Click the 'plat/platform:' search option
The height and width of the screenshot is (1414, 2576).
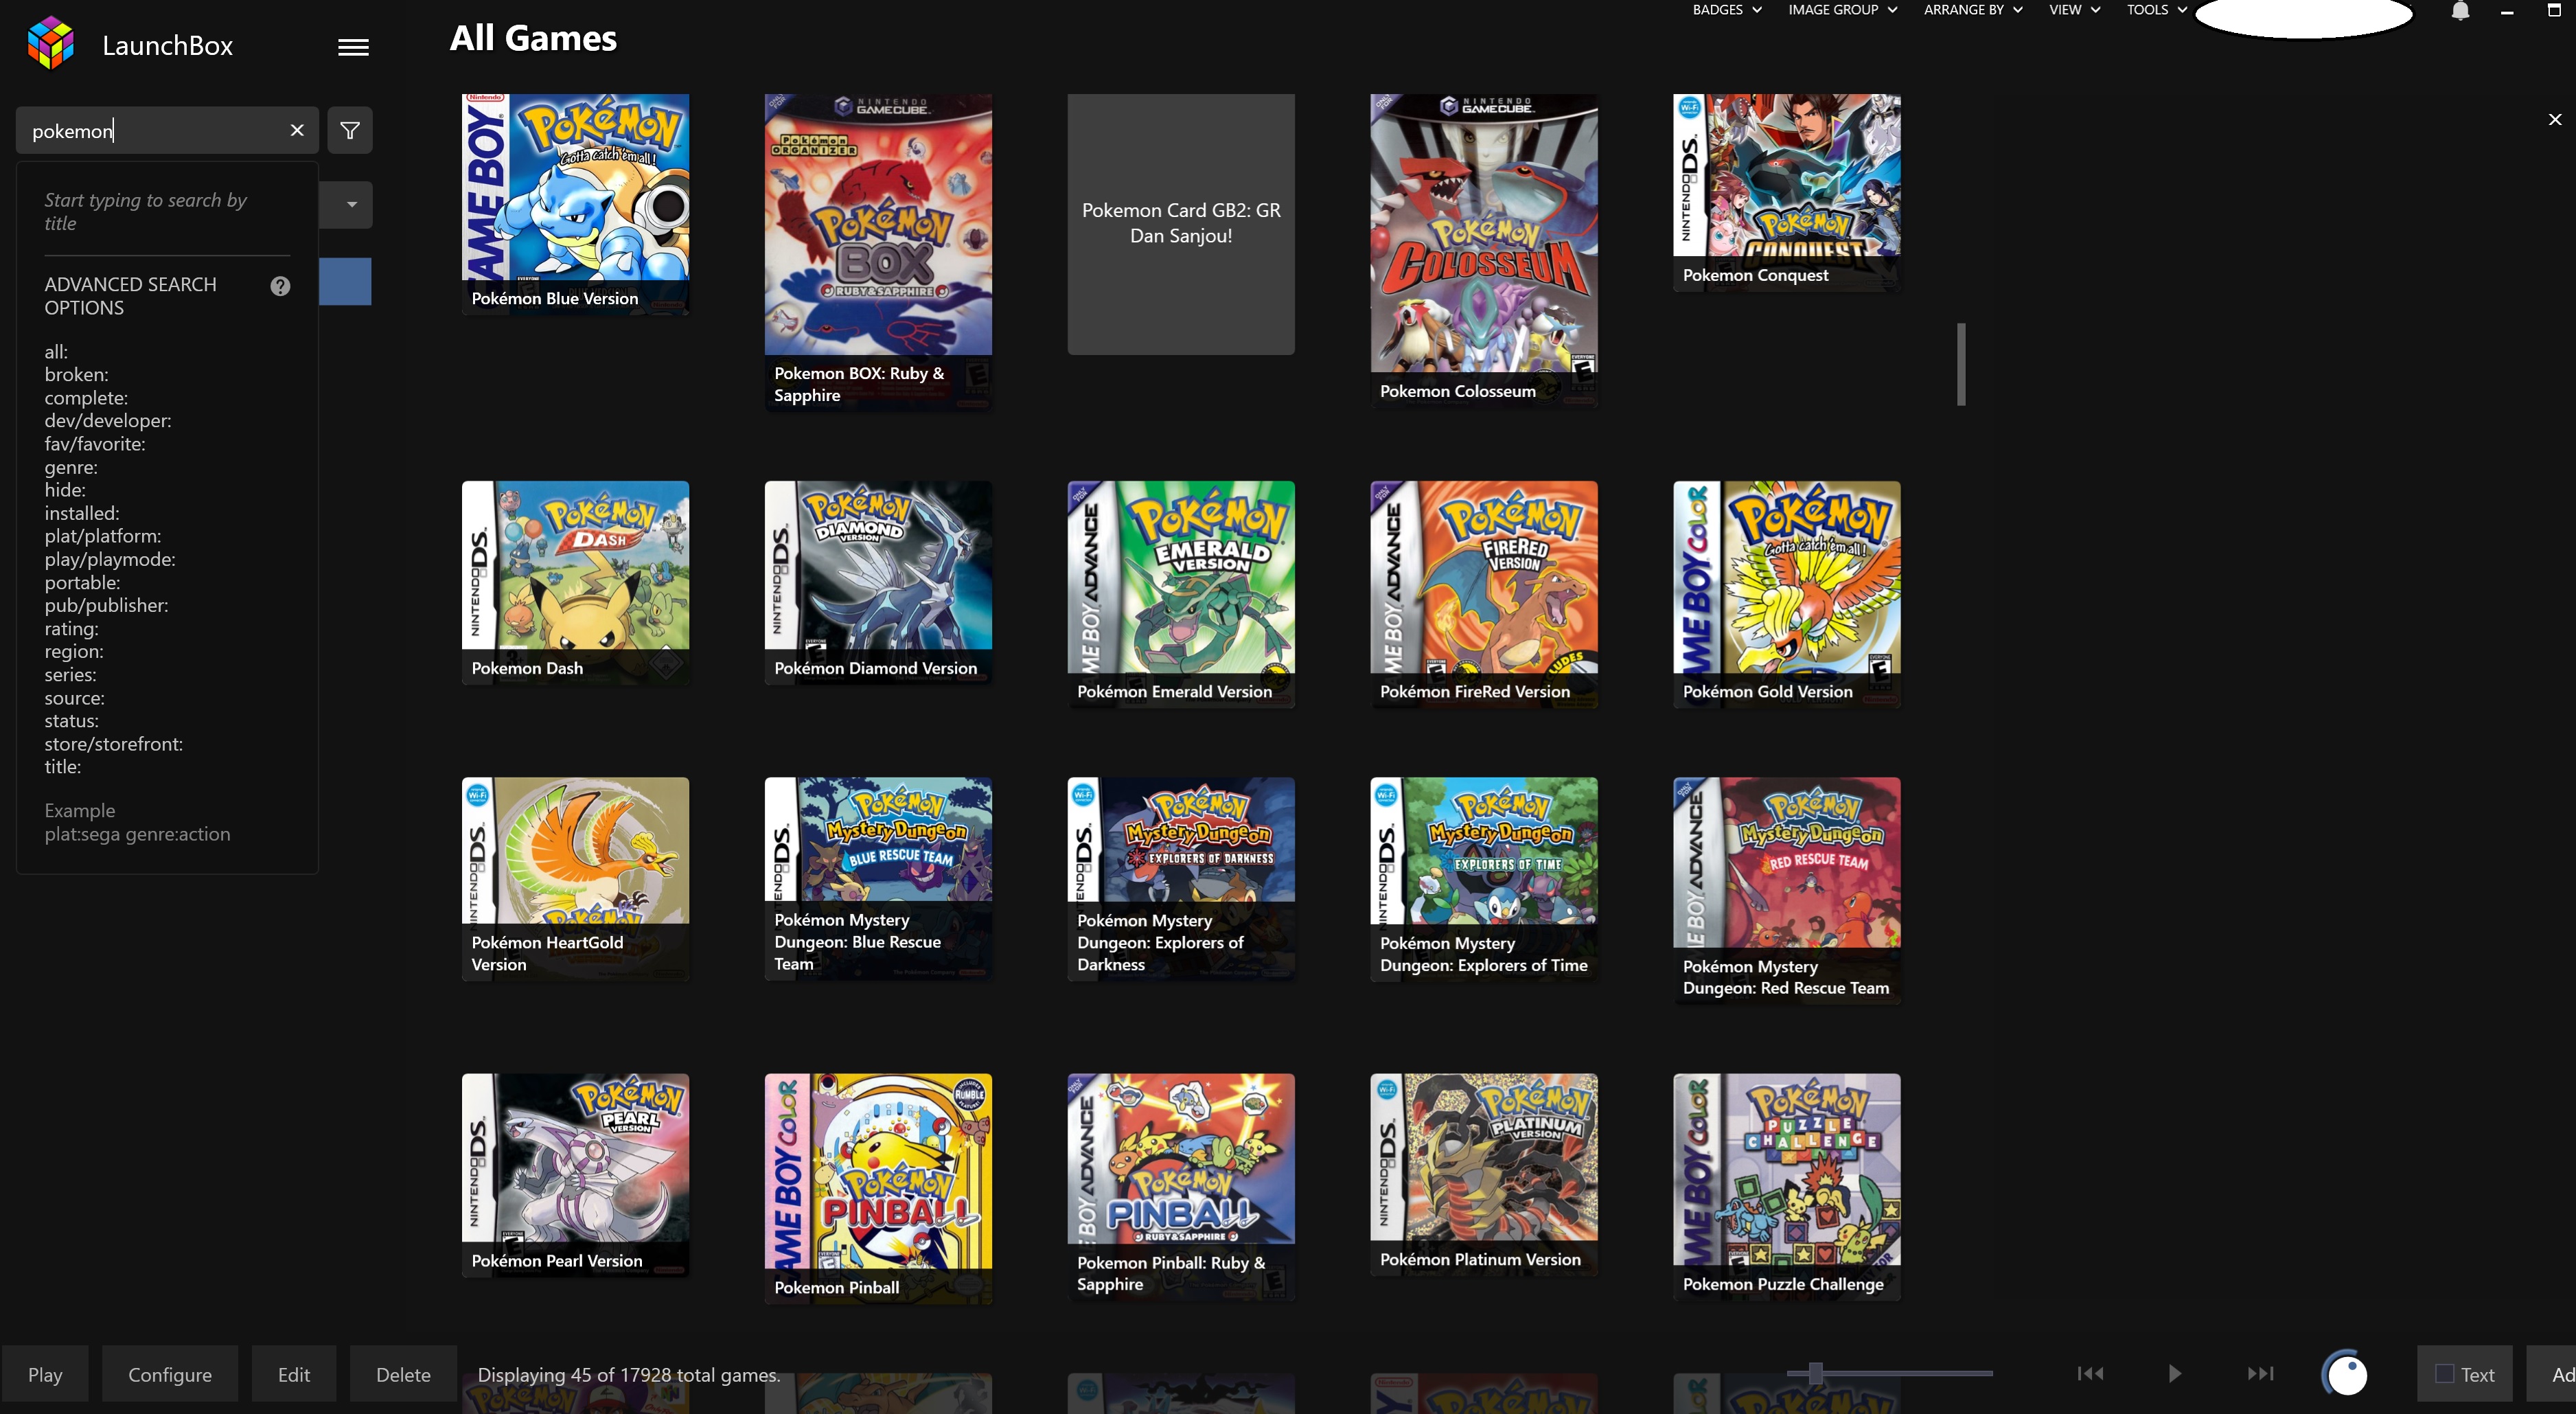coord(103,536)
